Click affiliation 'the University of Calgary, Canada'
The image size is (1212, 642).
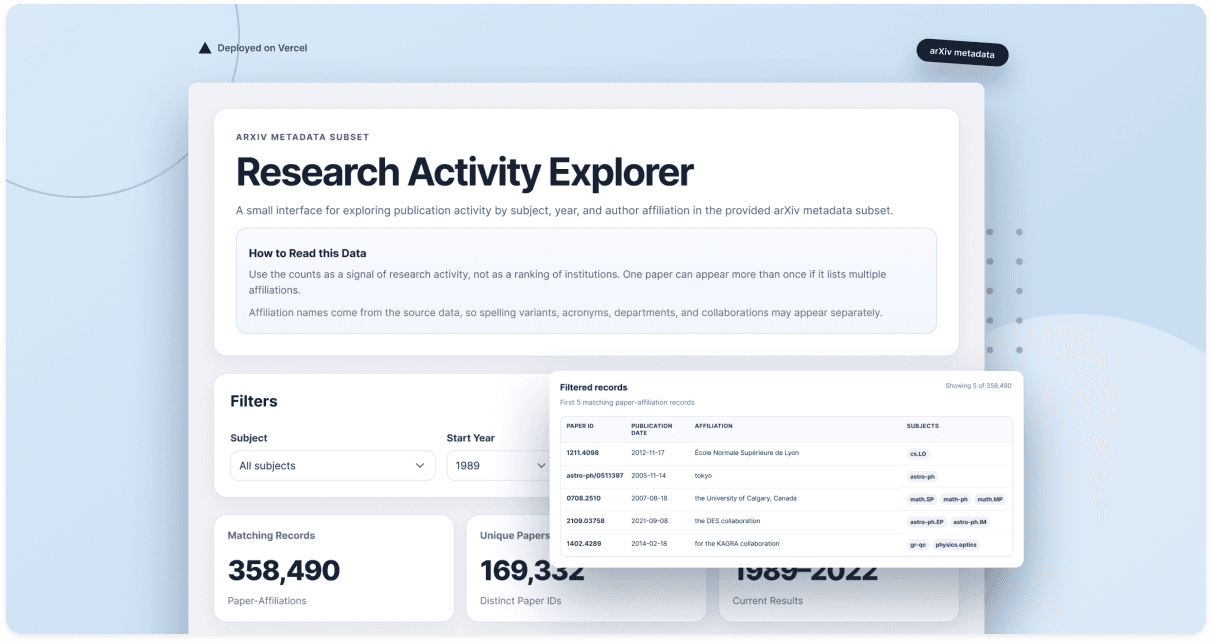[745, 498]
